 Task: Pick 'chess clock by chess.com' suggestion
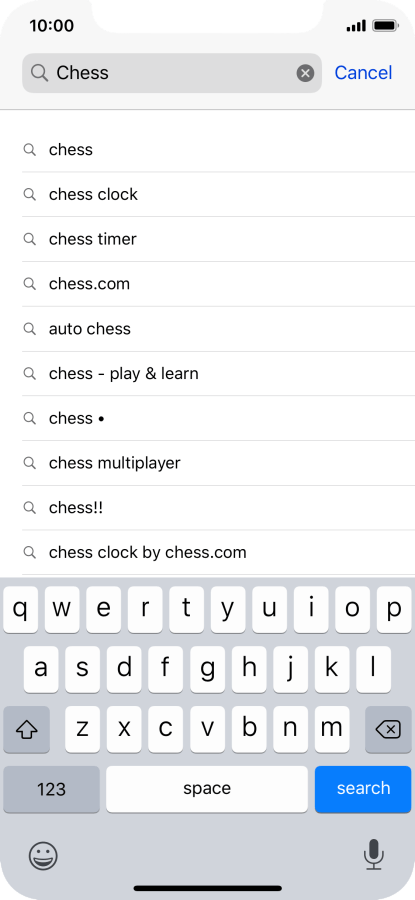[218, 553]
